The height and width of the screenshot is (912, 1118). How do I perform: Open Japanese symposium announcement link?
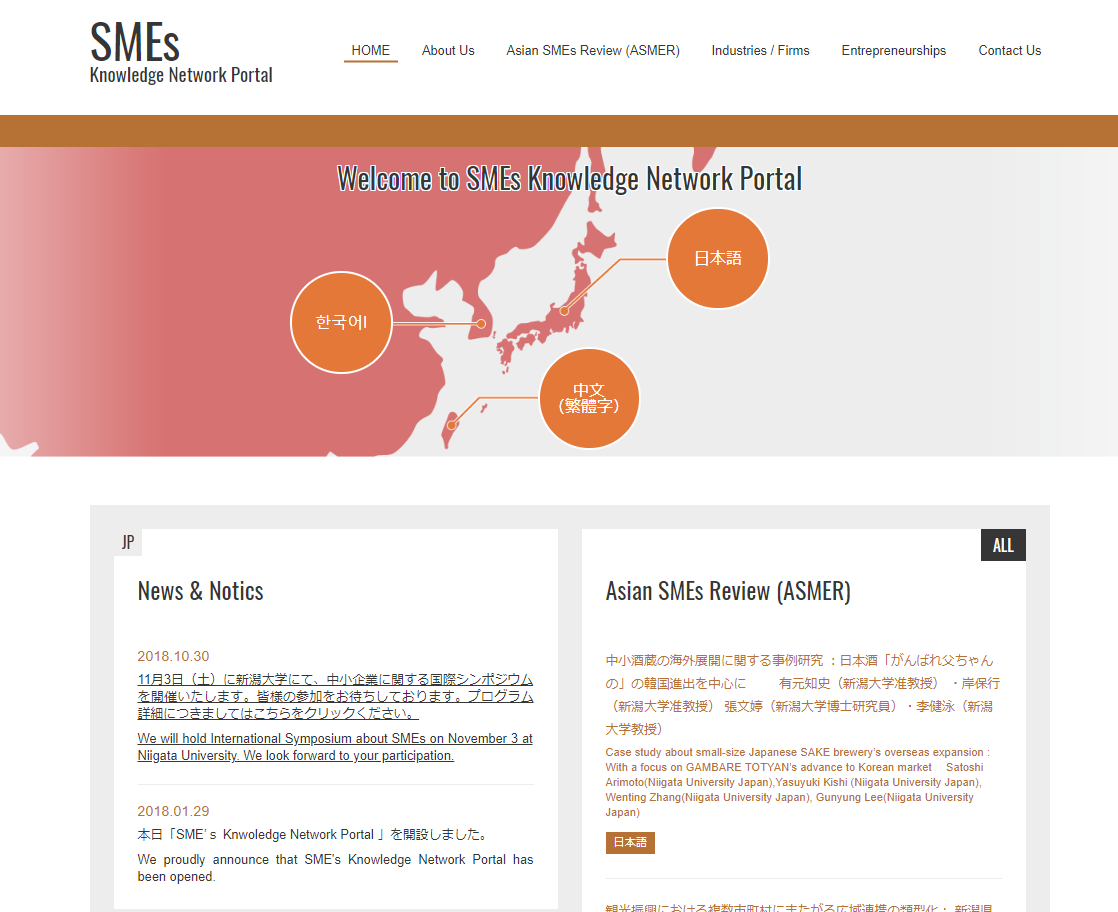(x=335, y=696)
